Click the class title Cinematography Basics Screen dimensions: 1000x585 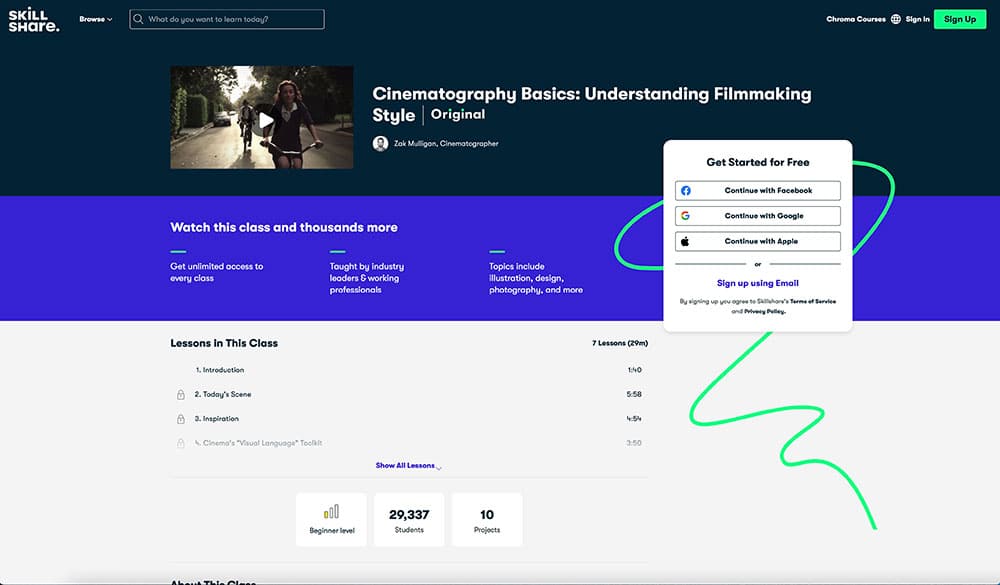[x=591, y=103]
